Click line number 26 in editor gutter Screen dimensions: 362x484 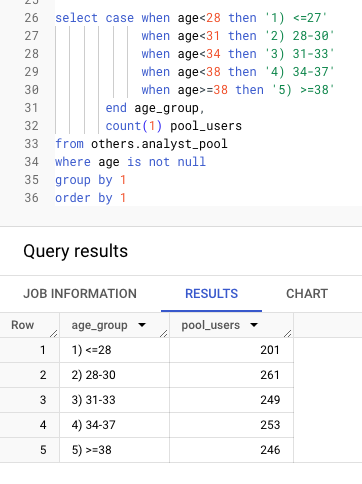[x=32, y=18]
